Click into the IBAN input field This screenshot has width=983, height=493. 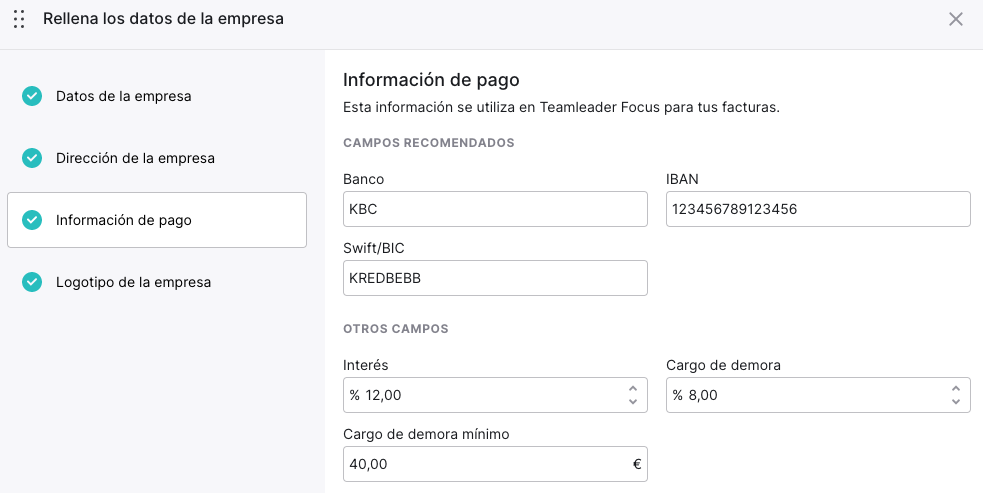pyautogui.click(x=818, y=209)
